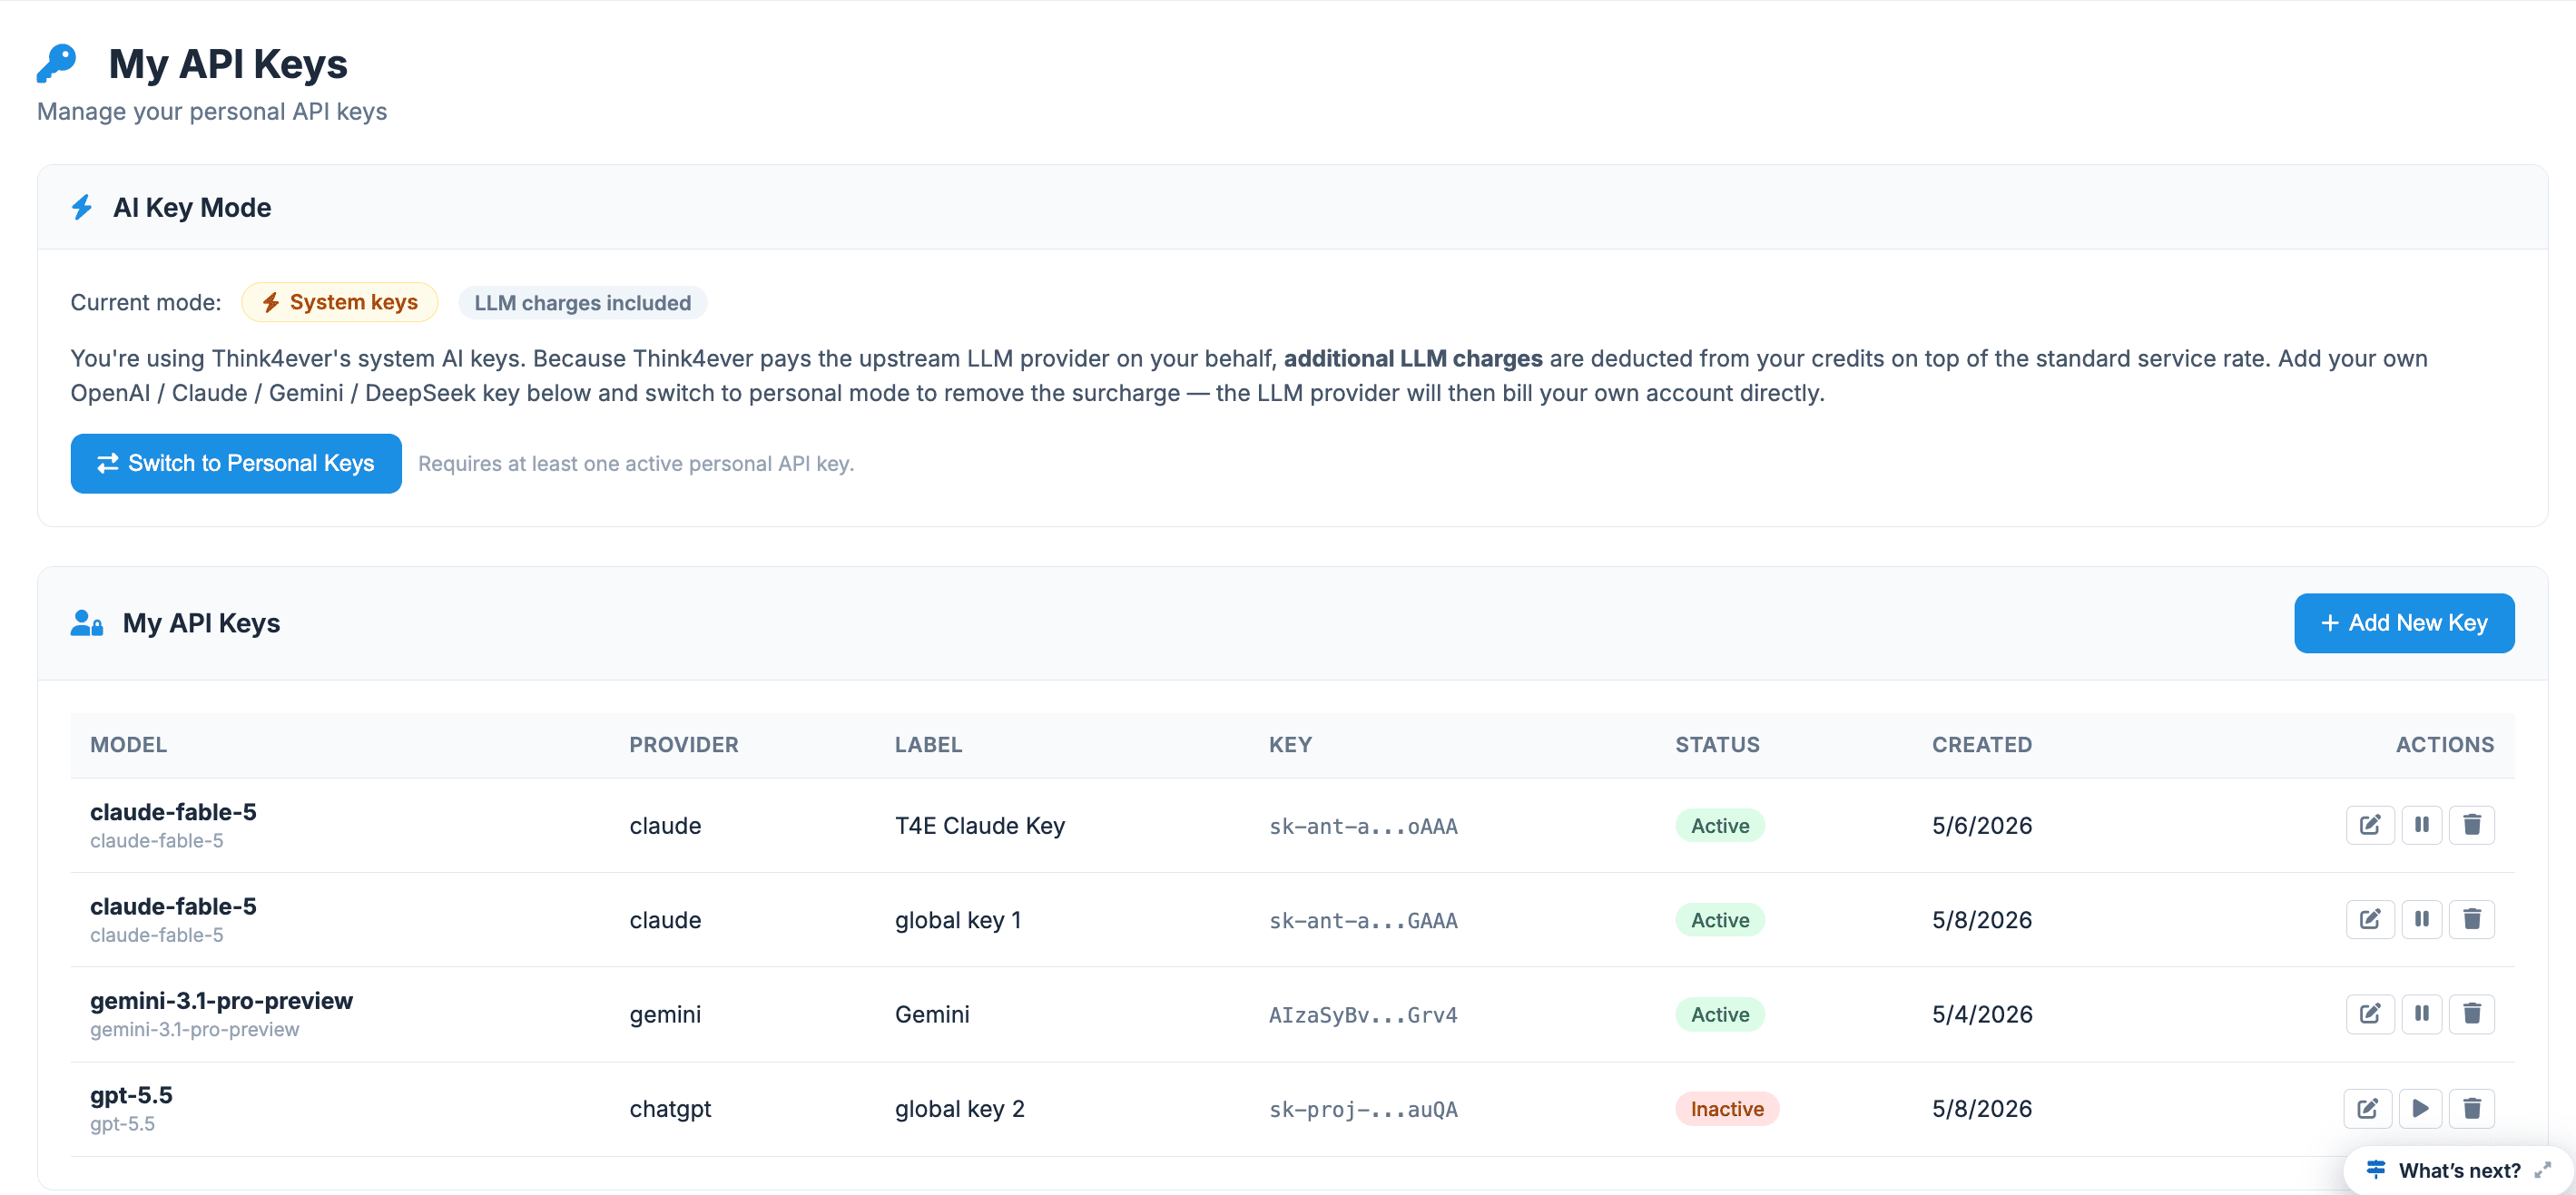Activate the inactive gpt-5.5 key
This screenshot has width=2576, height=1195.
click(2421, 1108)
